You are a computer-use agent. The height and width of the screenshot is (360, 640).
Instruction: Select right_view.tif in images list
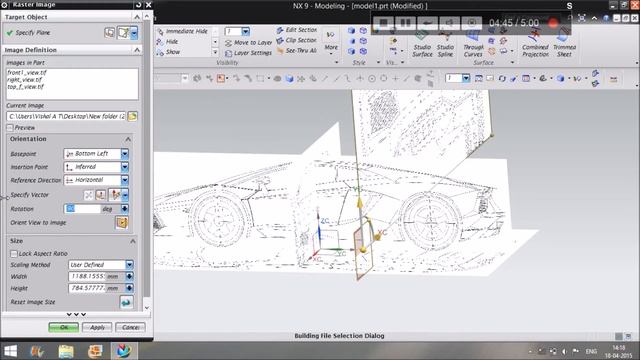pyautogui.click(x=24, y=80)
